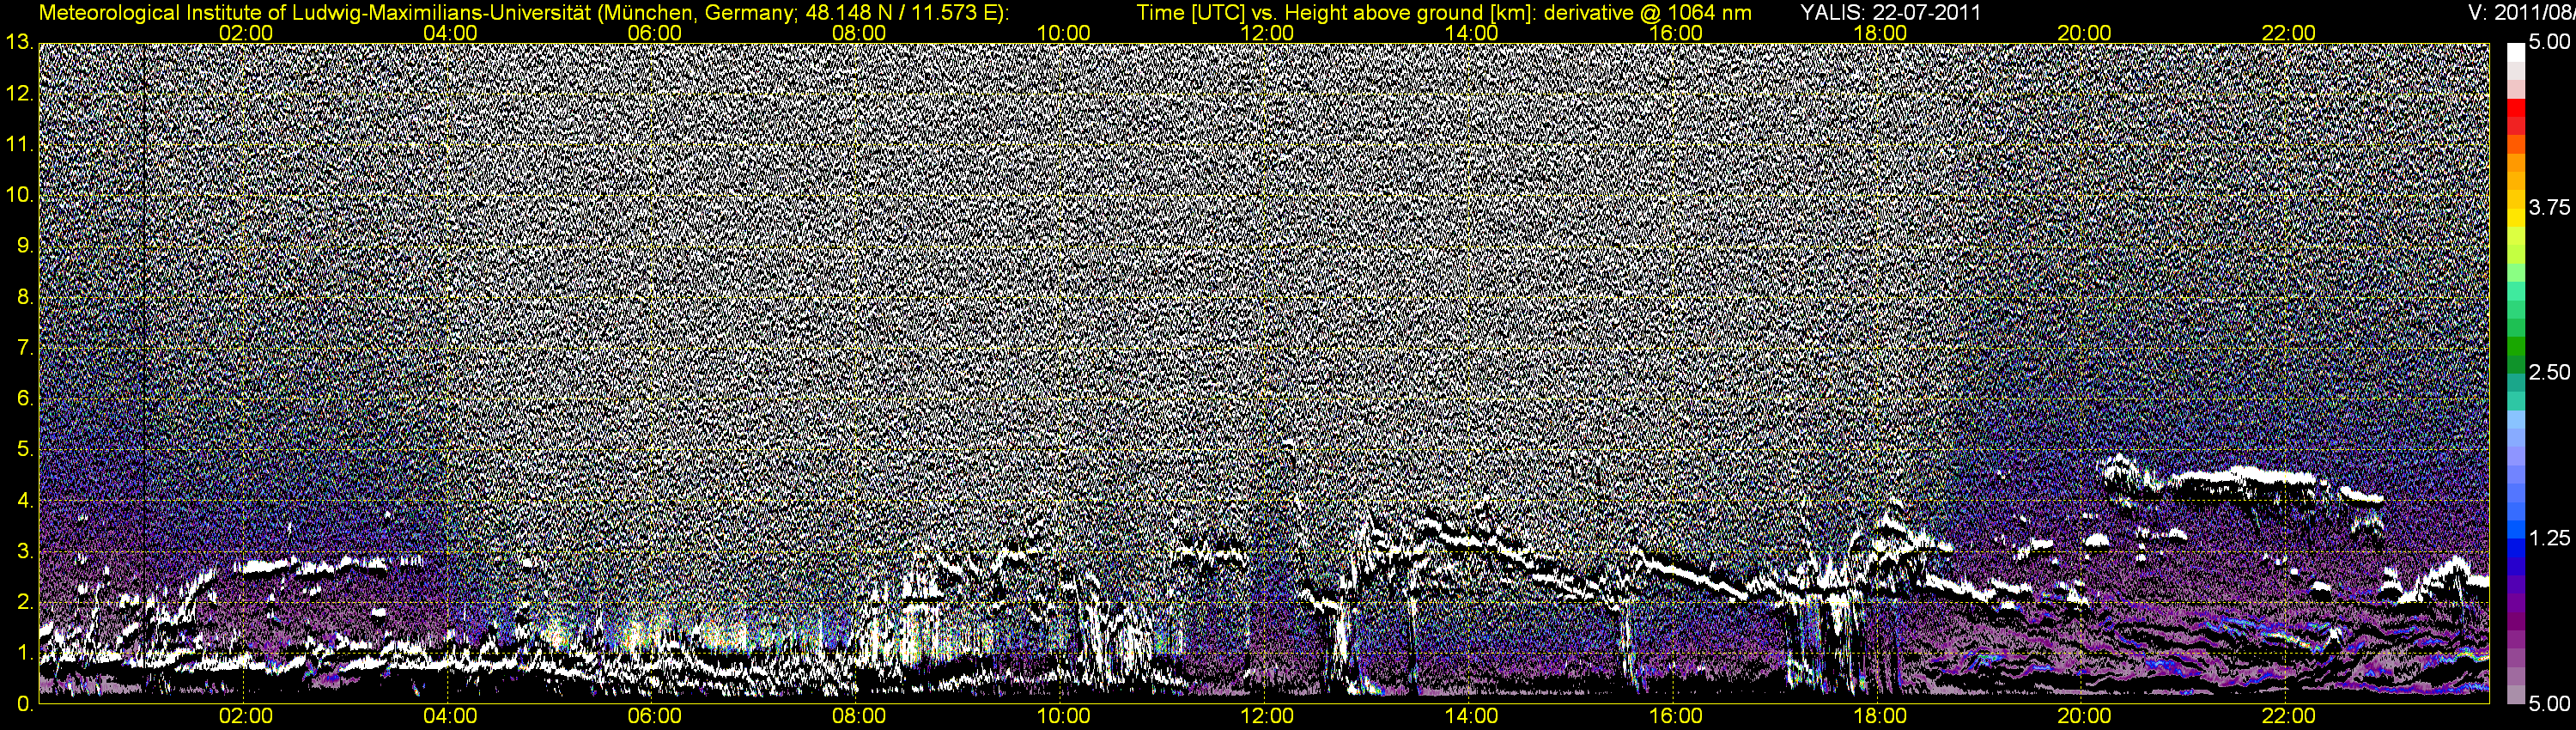Click the 5.00 value at colorbar bottom
This screenshot has width=2576, height=730.
coord(2549,704)
